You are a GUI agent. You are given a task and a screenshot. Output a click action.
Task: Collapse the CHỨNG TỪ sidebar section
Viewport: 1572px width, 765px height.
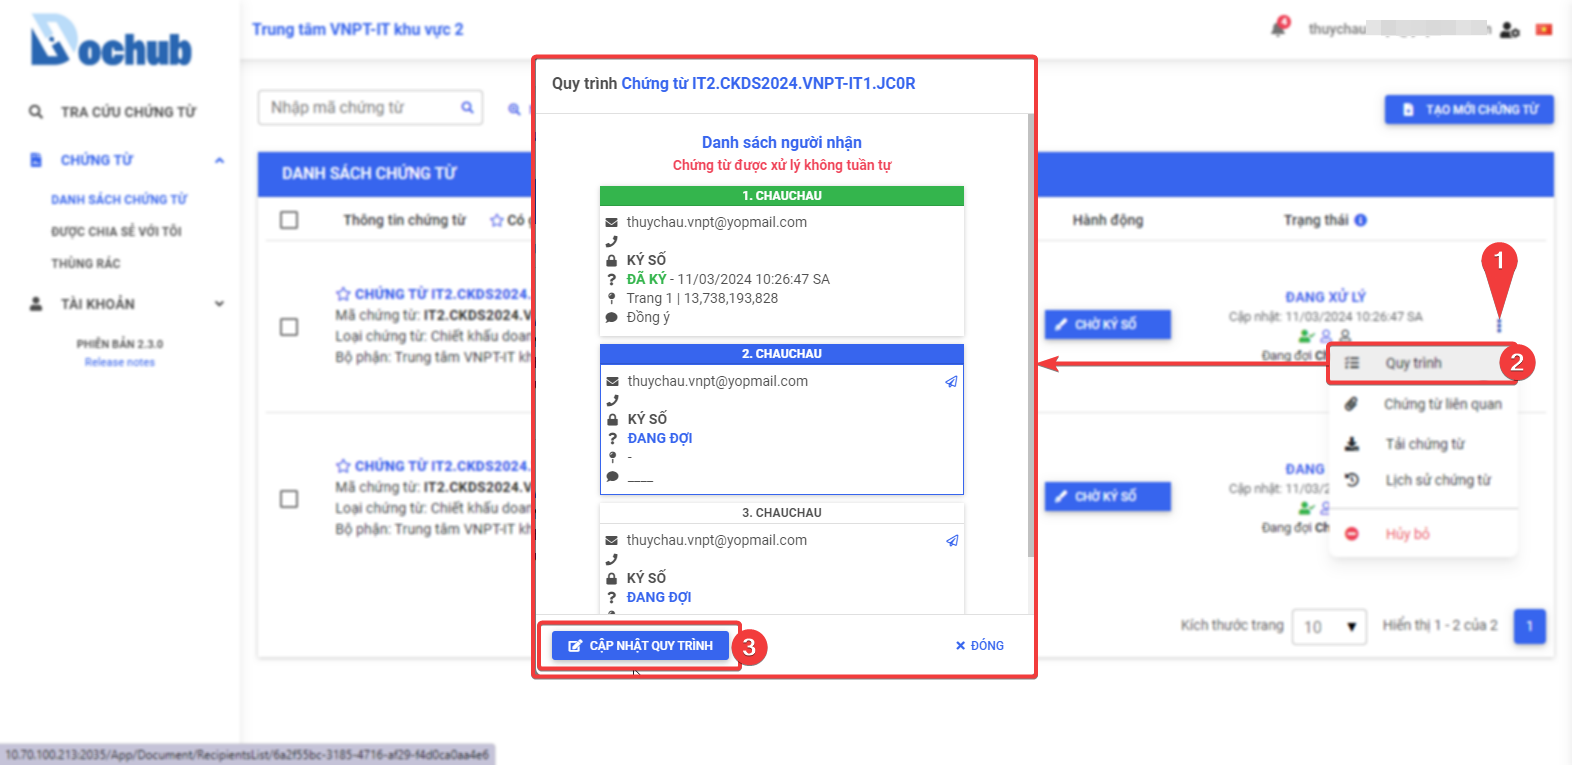click(x=219, y=160)
